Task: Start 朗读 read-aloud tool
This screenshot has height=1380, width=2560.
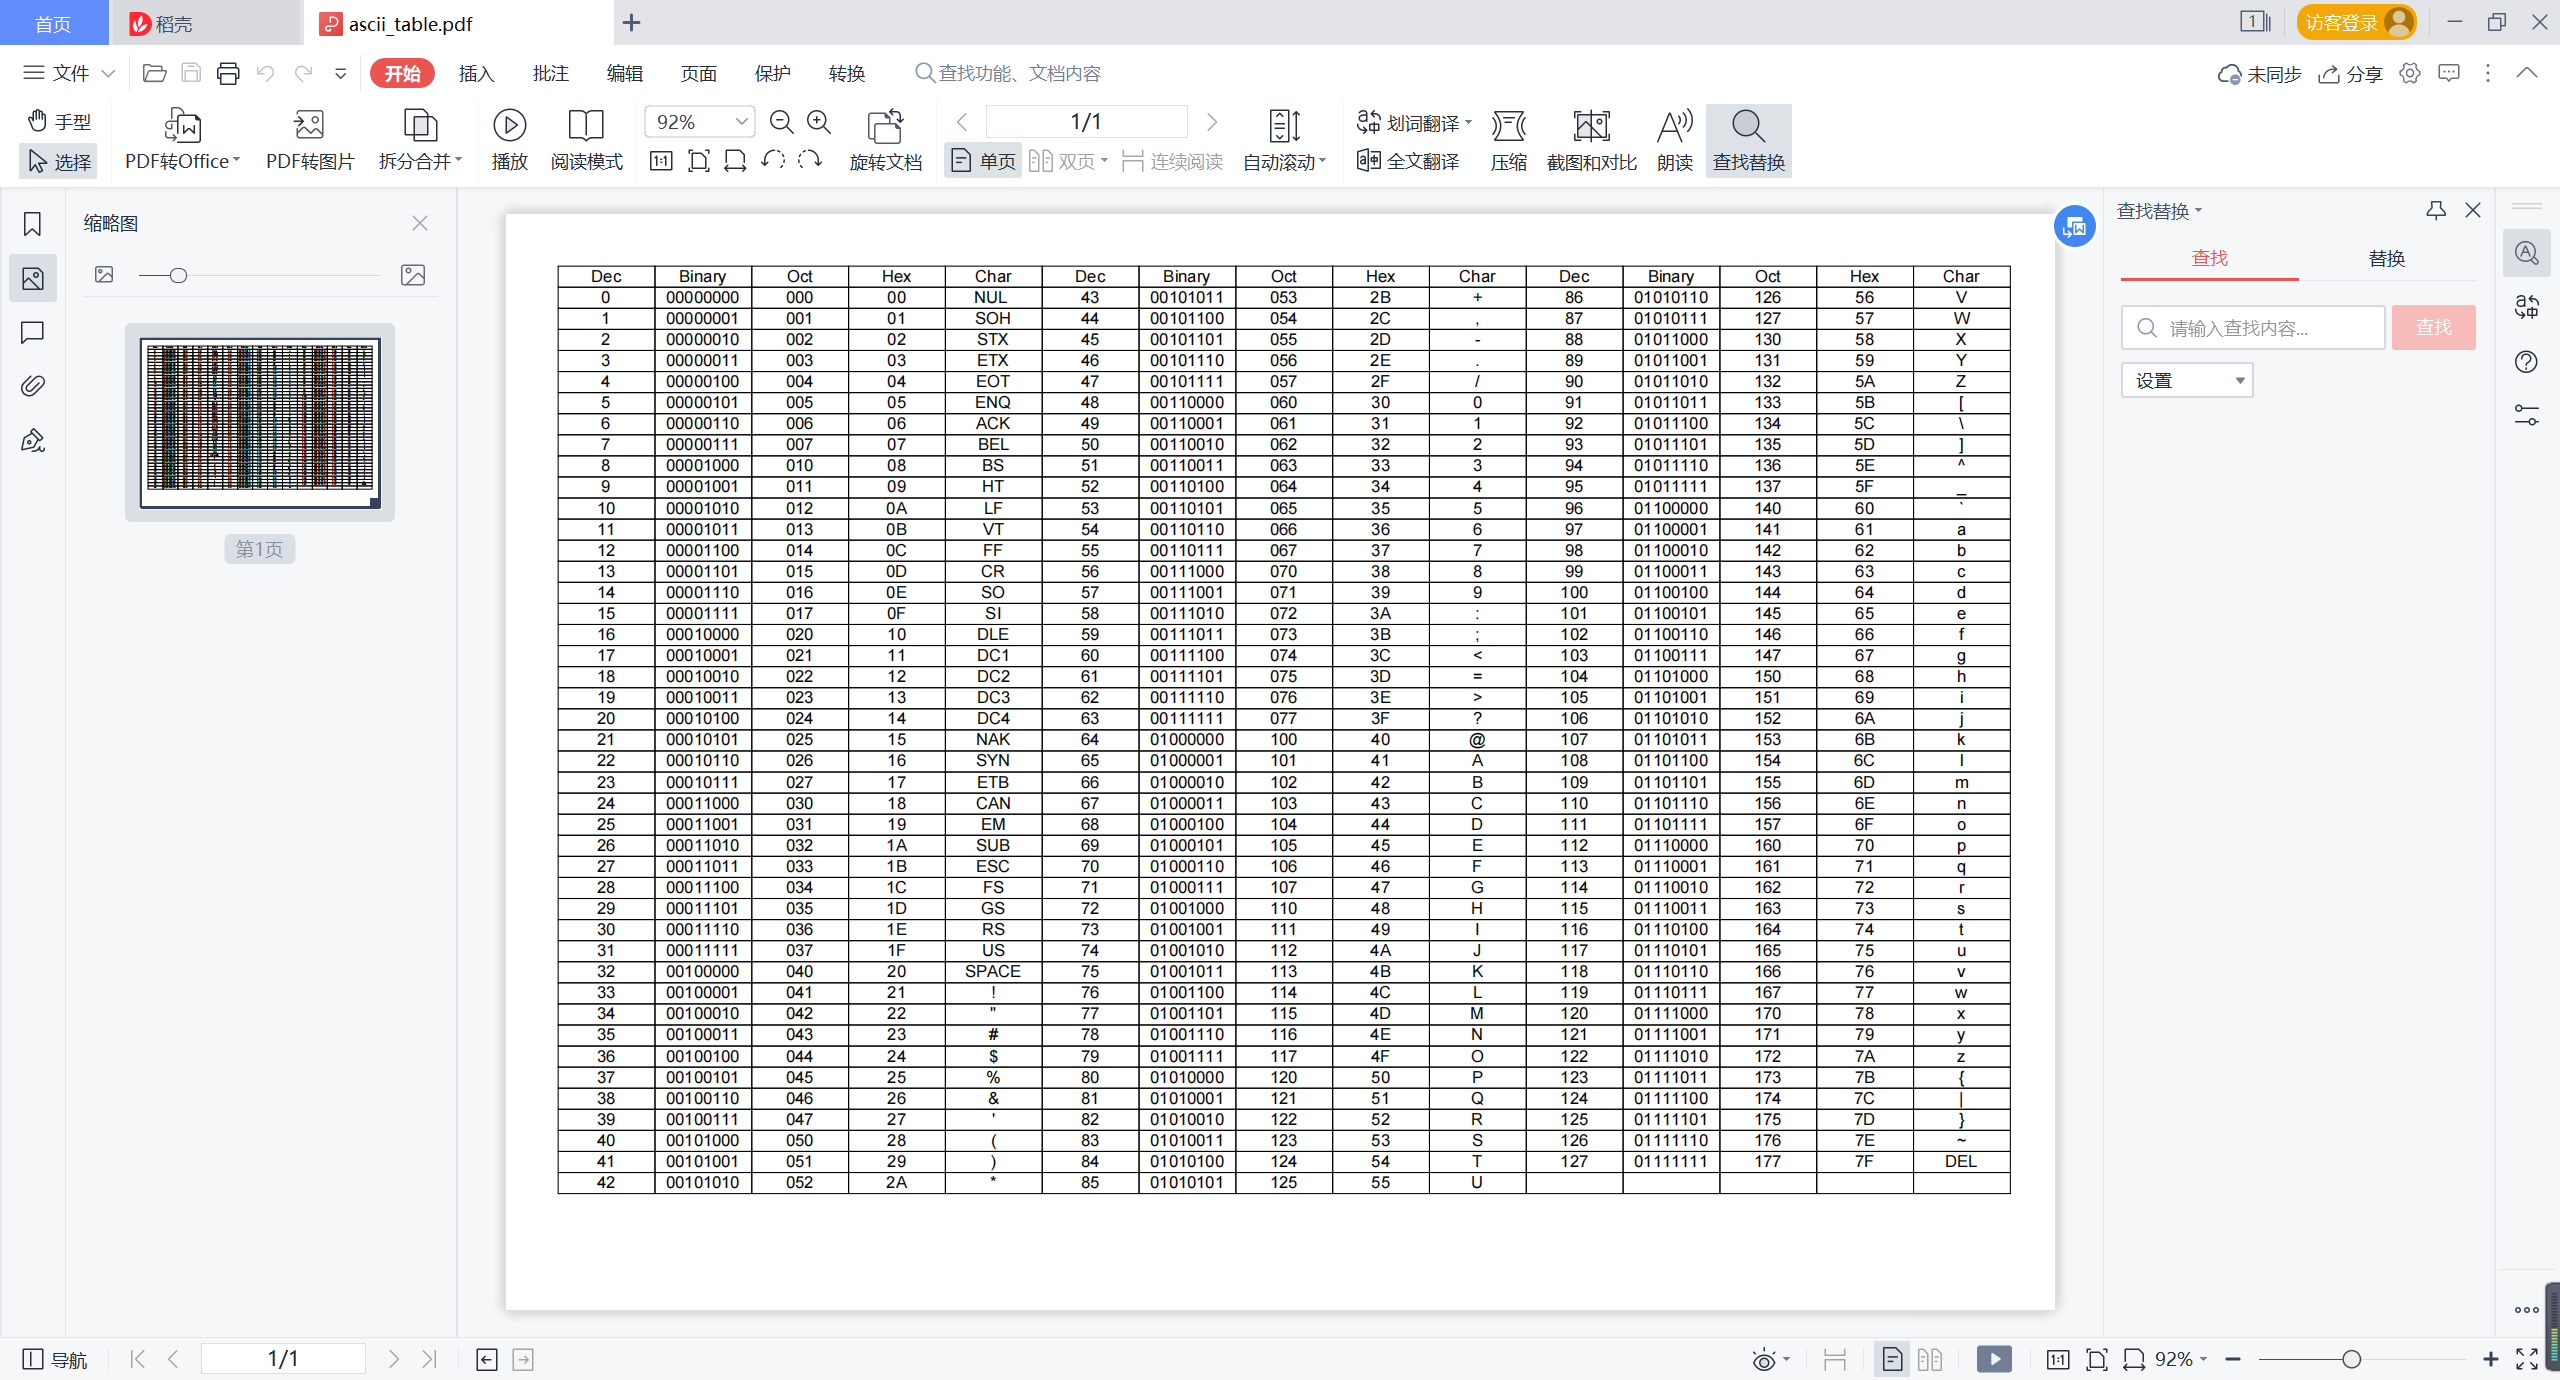Action: pos(1674,126)
